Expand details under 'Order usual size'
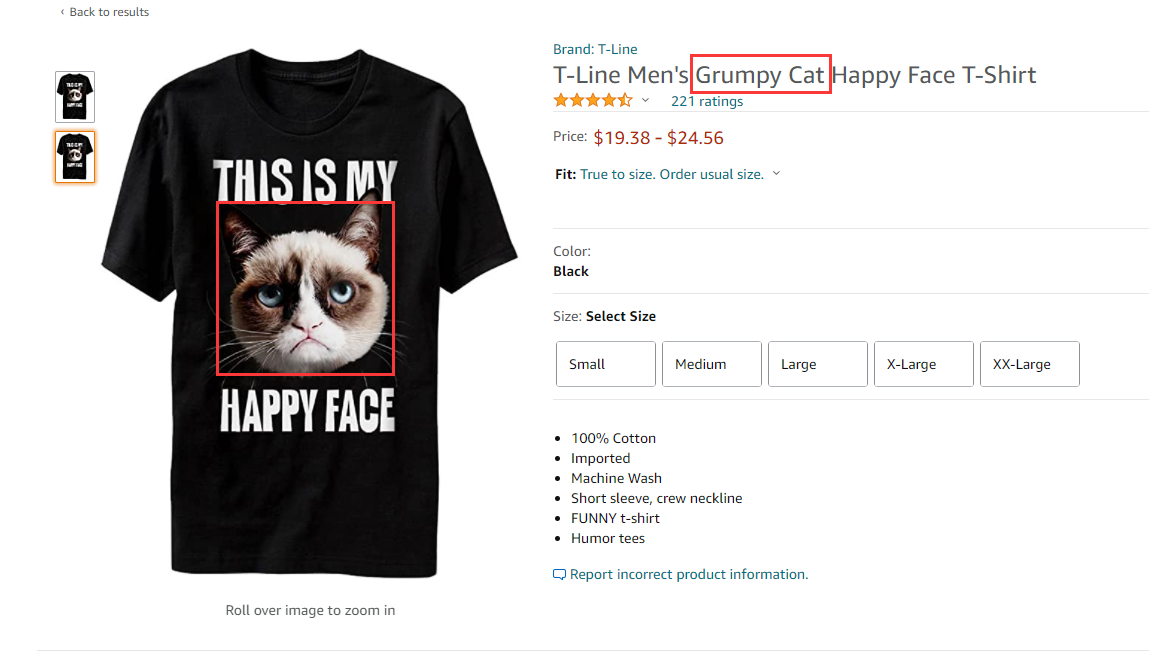The height and width of the screenshot is (659, 1149). coord(776,172)
